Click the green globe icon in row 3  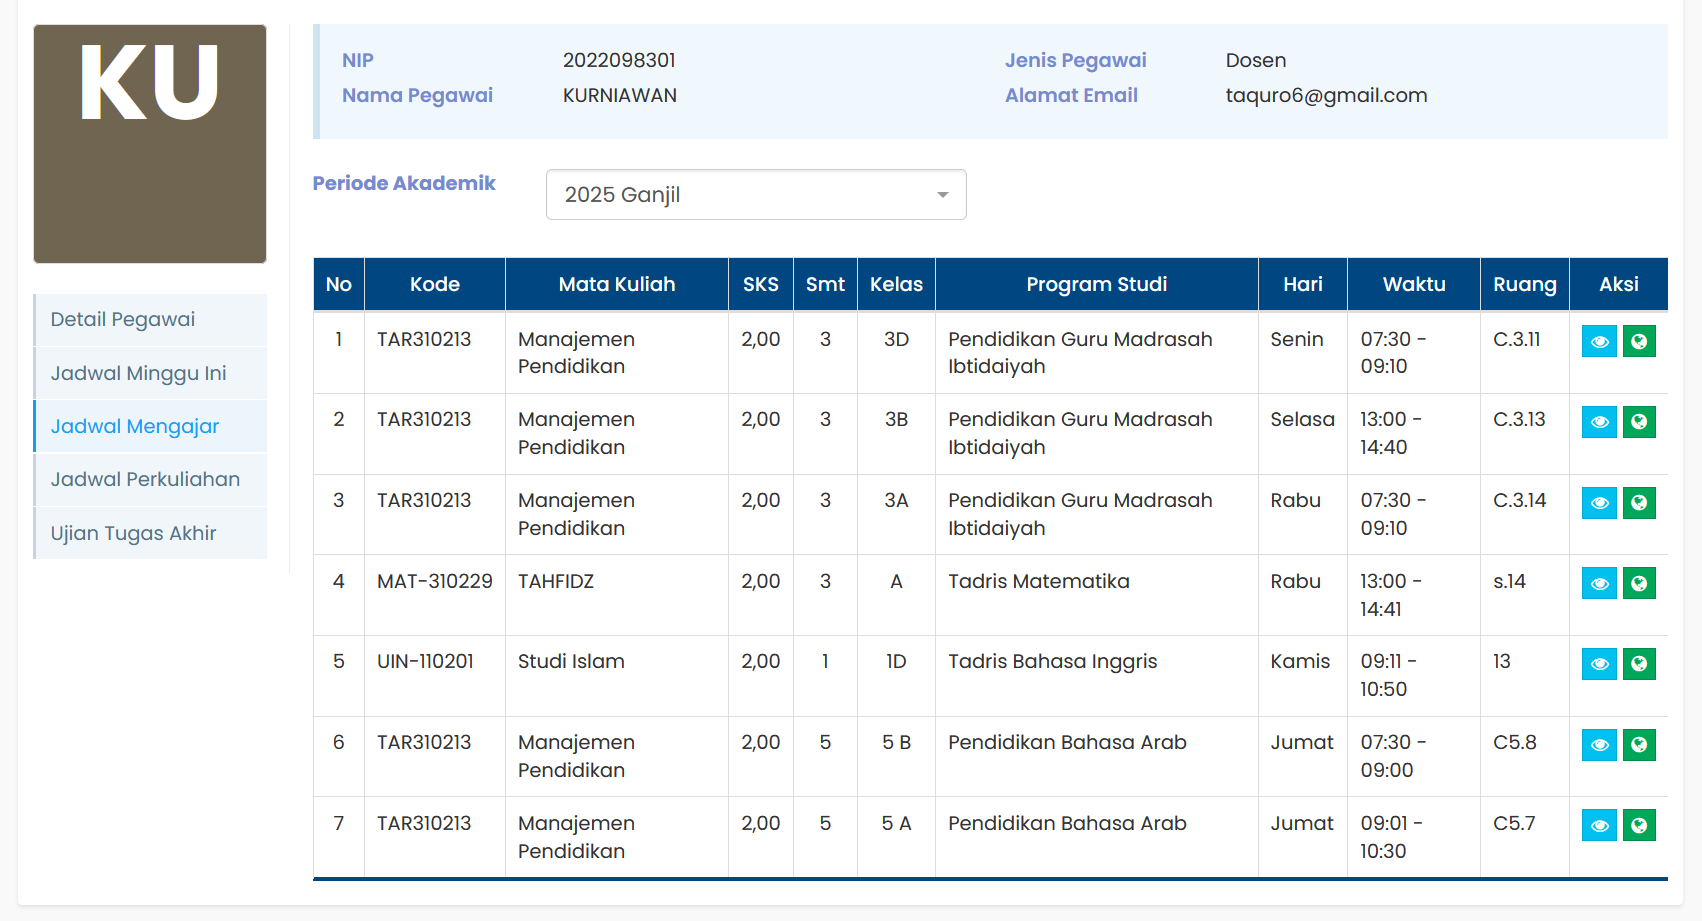coord(1638,503)
